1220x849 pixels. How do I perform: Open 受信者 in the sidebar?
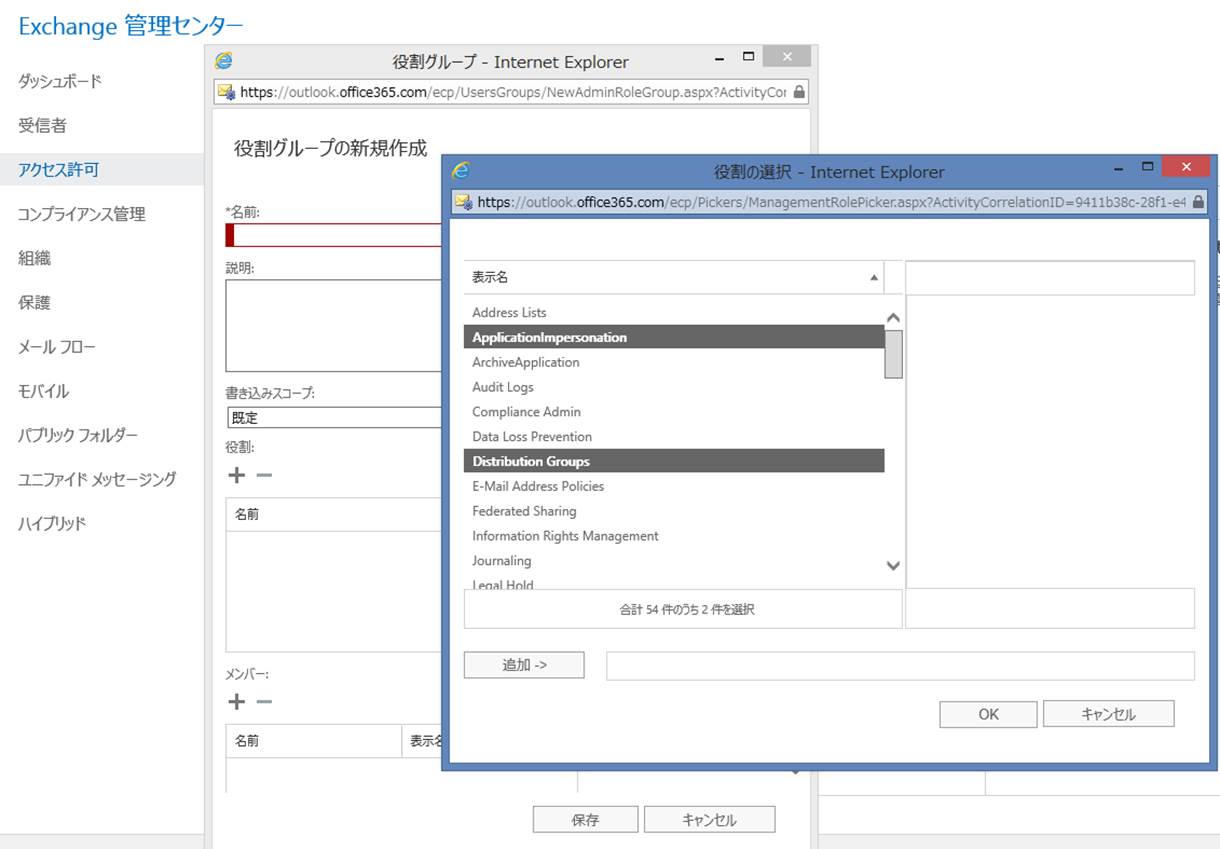42,126
